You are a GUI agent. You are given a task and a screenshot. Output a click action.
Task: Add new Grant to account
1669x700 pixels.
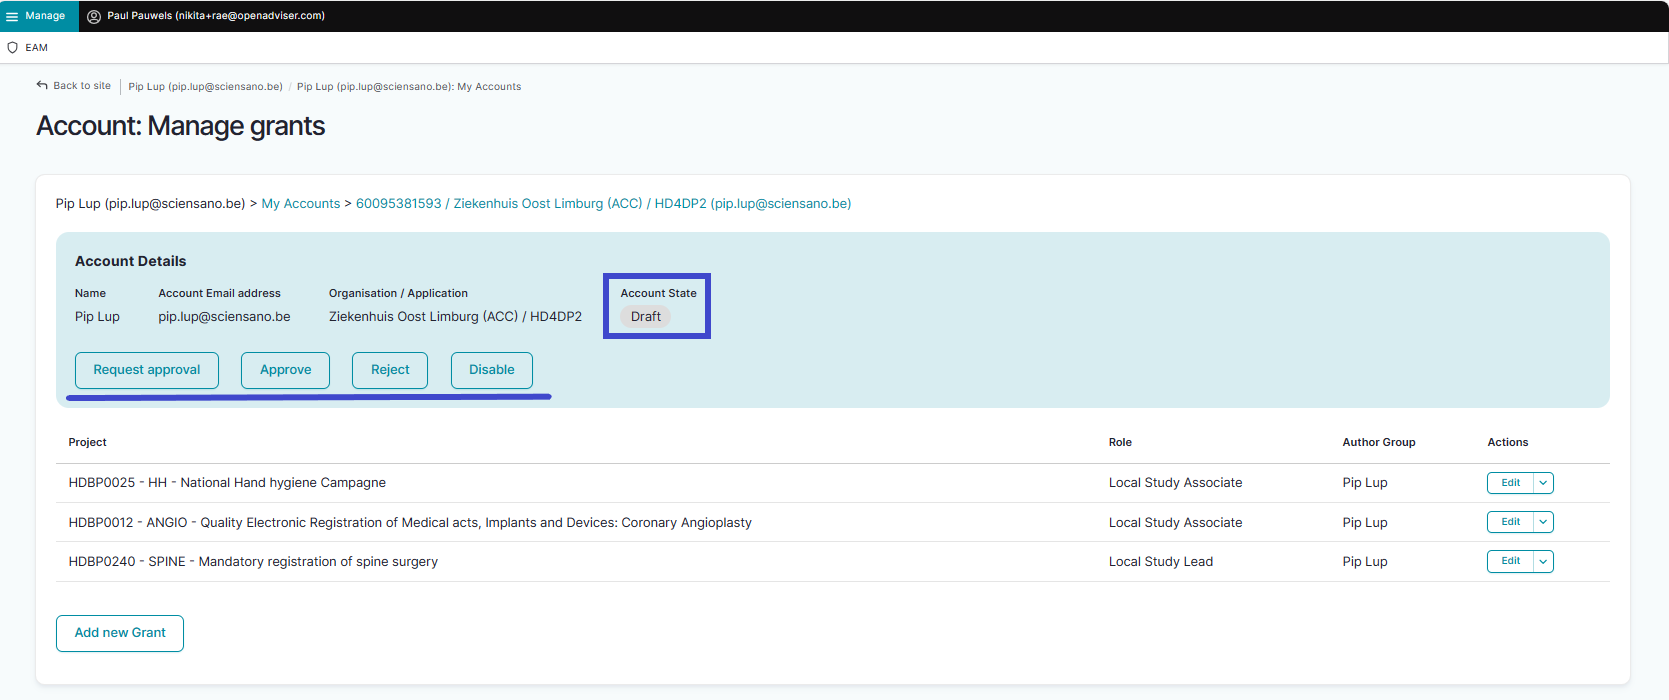click(x=120, y=633)
